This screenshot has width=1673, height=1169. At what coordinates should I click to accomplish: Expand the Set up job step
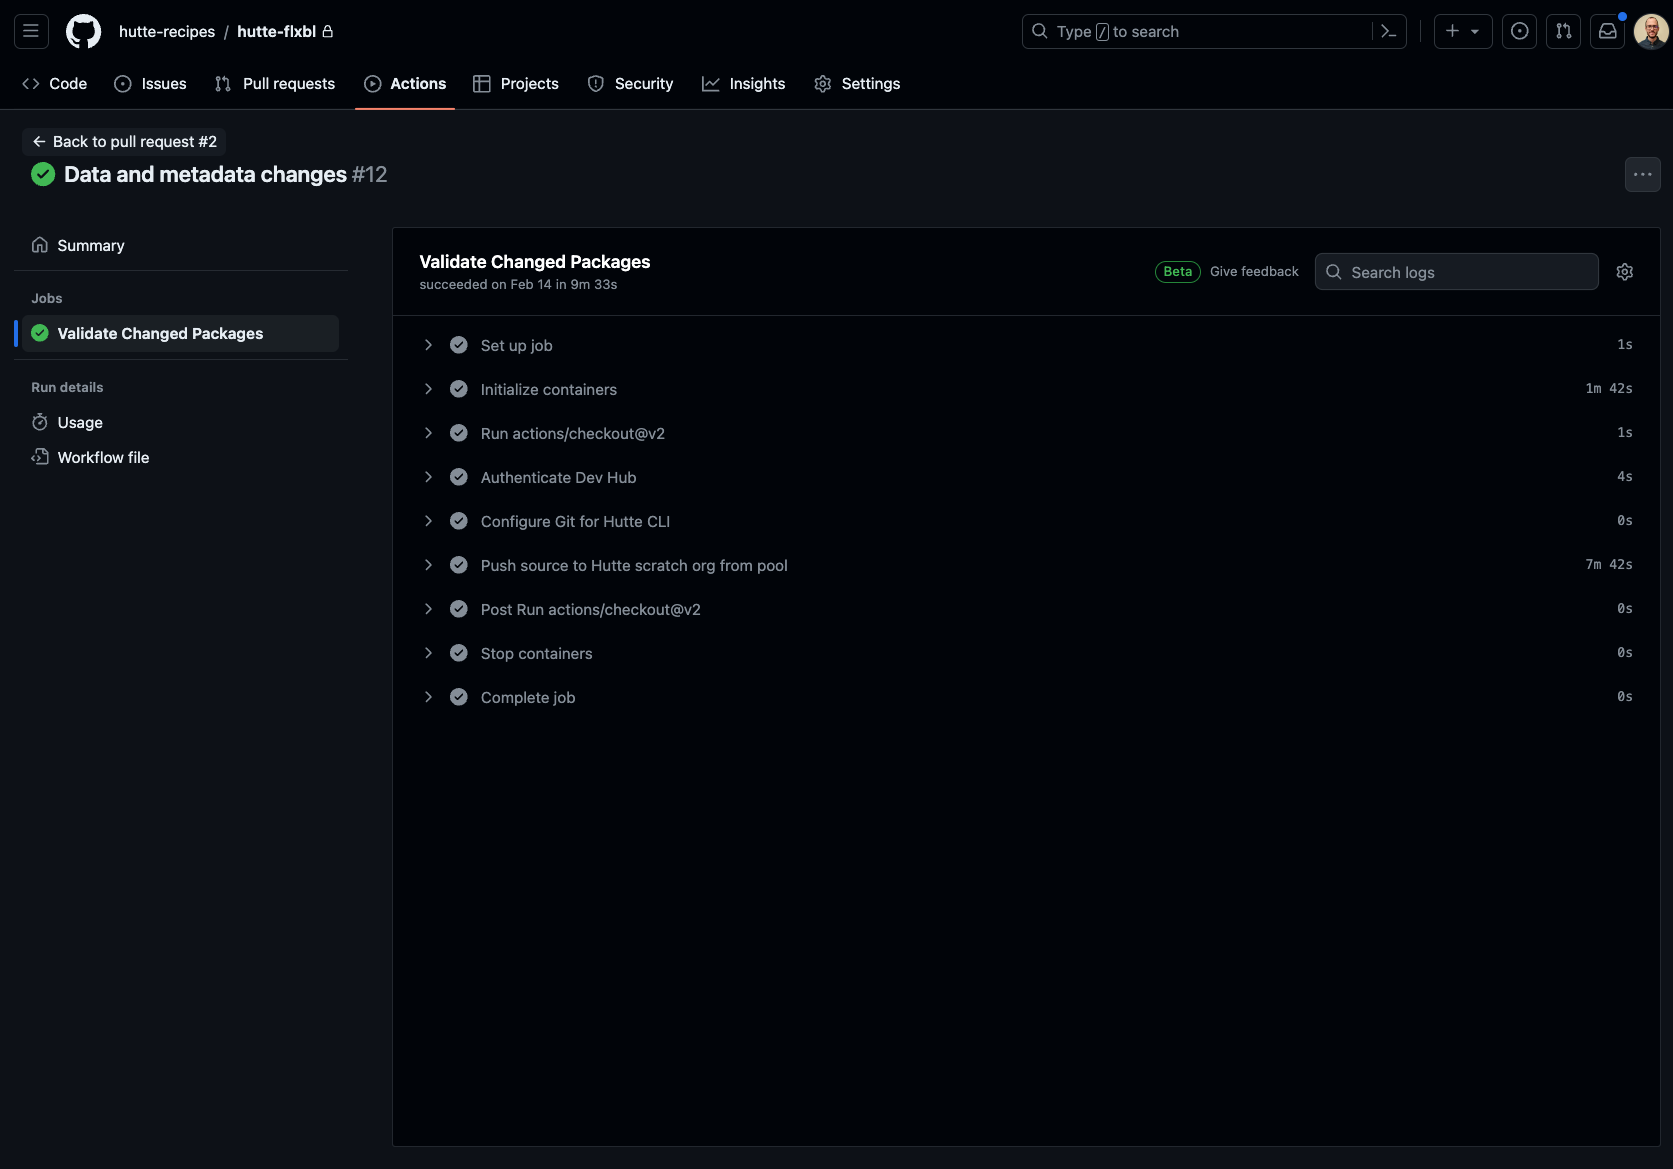pyautogui.click(x=428, y=345)
